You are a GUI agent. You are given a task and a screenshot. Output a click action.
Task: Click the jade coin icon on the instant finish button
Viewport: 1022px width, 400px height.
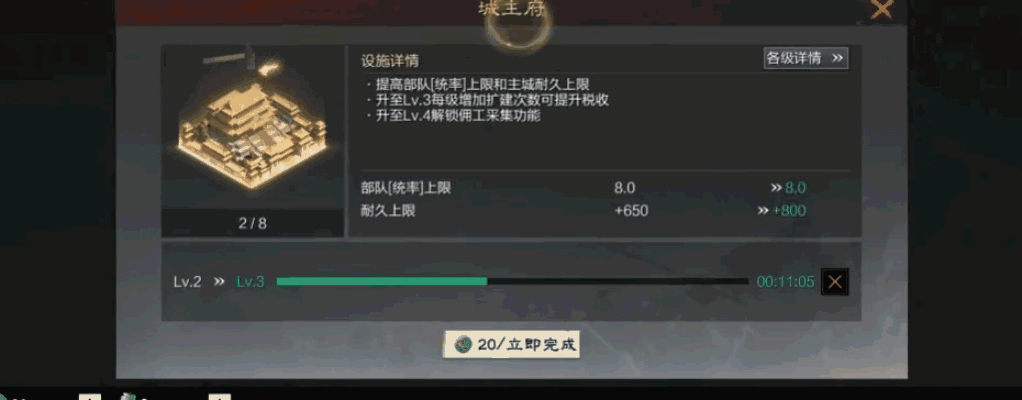click(463, 345)
